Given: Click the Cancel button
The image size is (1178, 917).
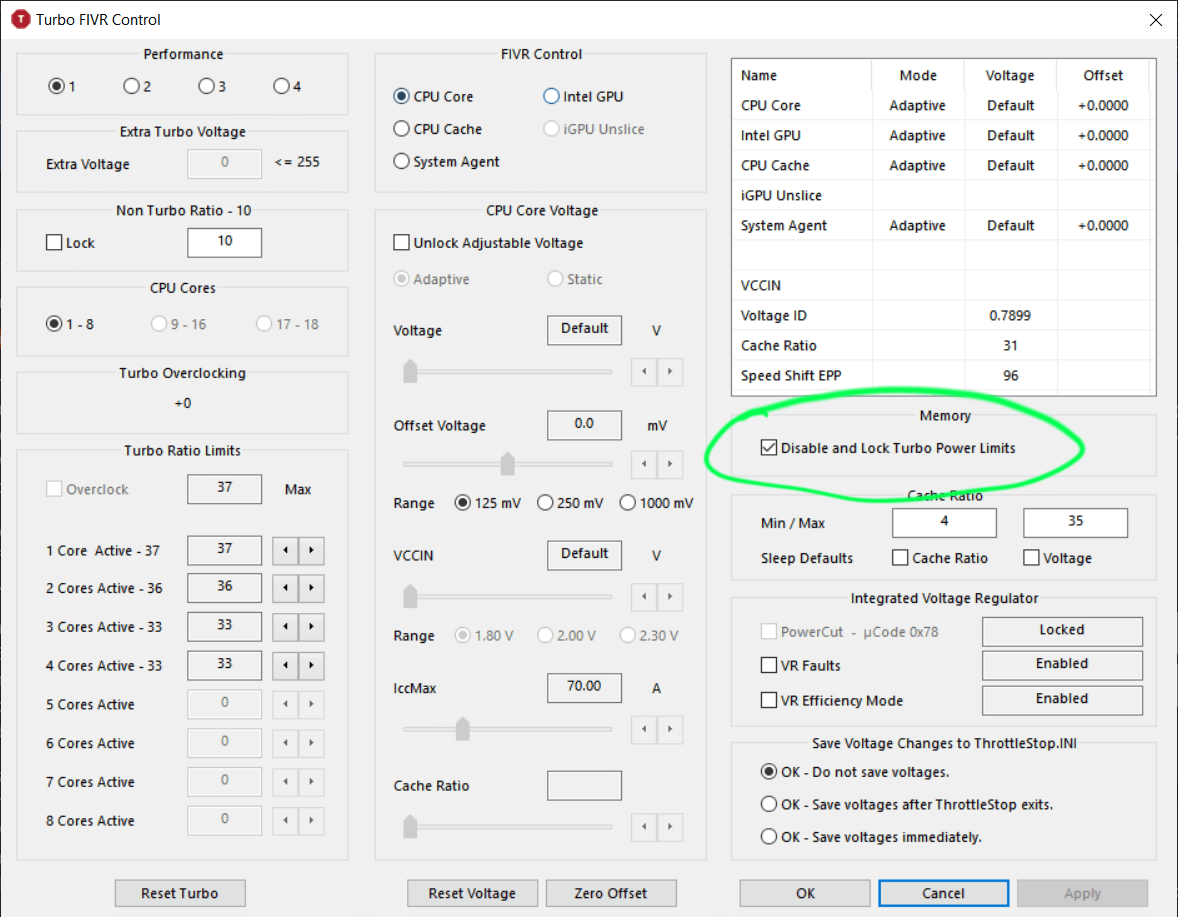Looking at the screenshot, I should pos(944,893).
